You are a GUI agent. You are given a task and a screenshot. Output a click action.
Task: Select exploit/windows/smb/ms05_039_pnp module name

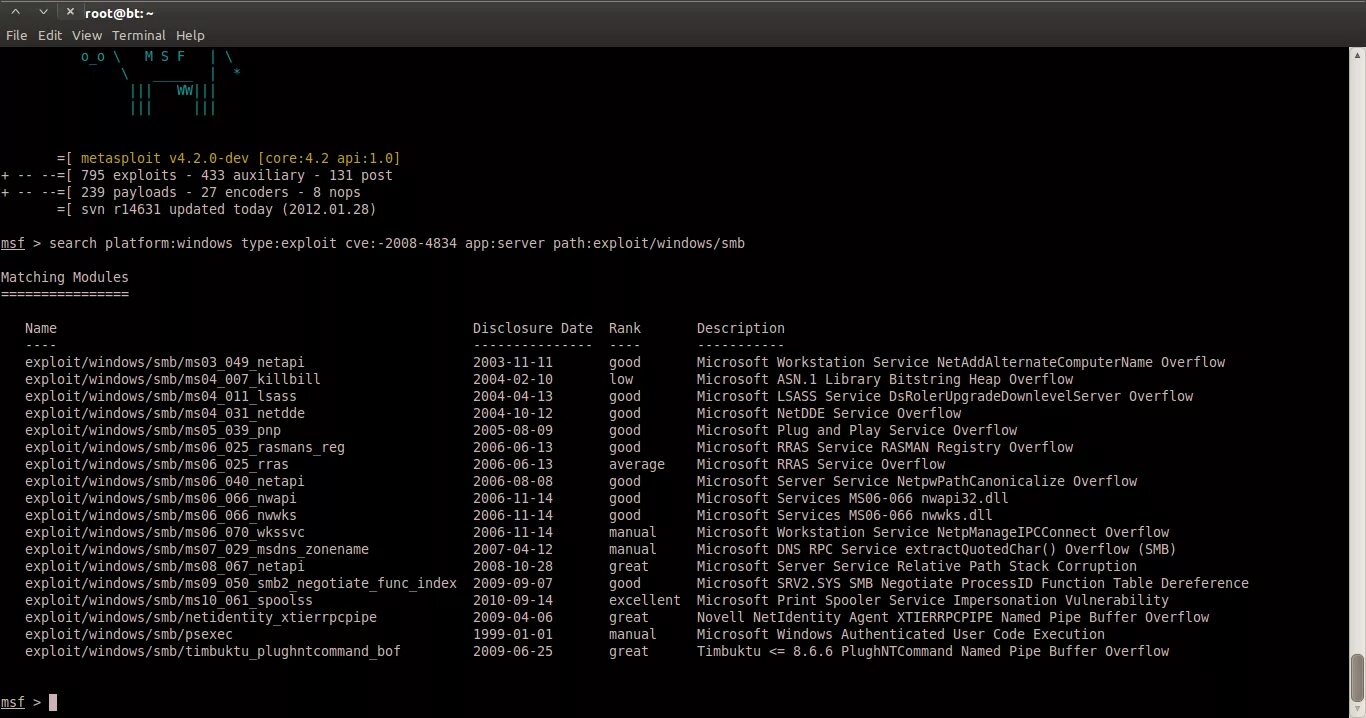pyautogui.click(x=153, y=430)
